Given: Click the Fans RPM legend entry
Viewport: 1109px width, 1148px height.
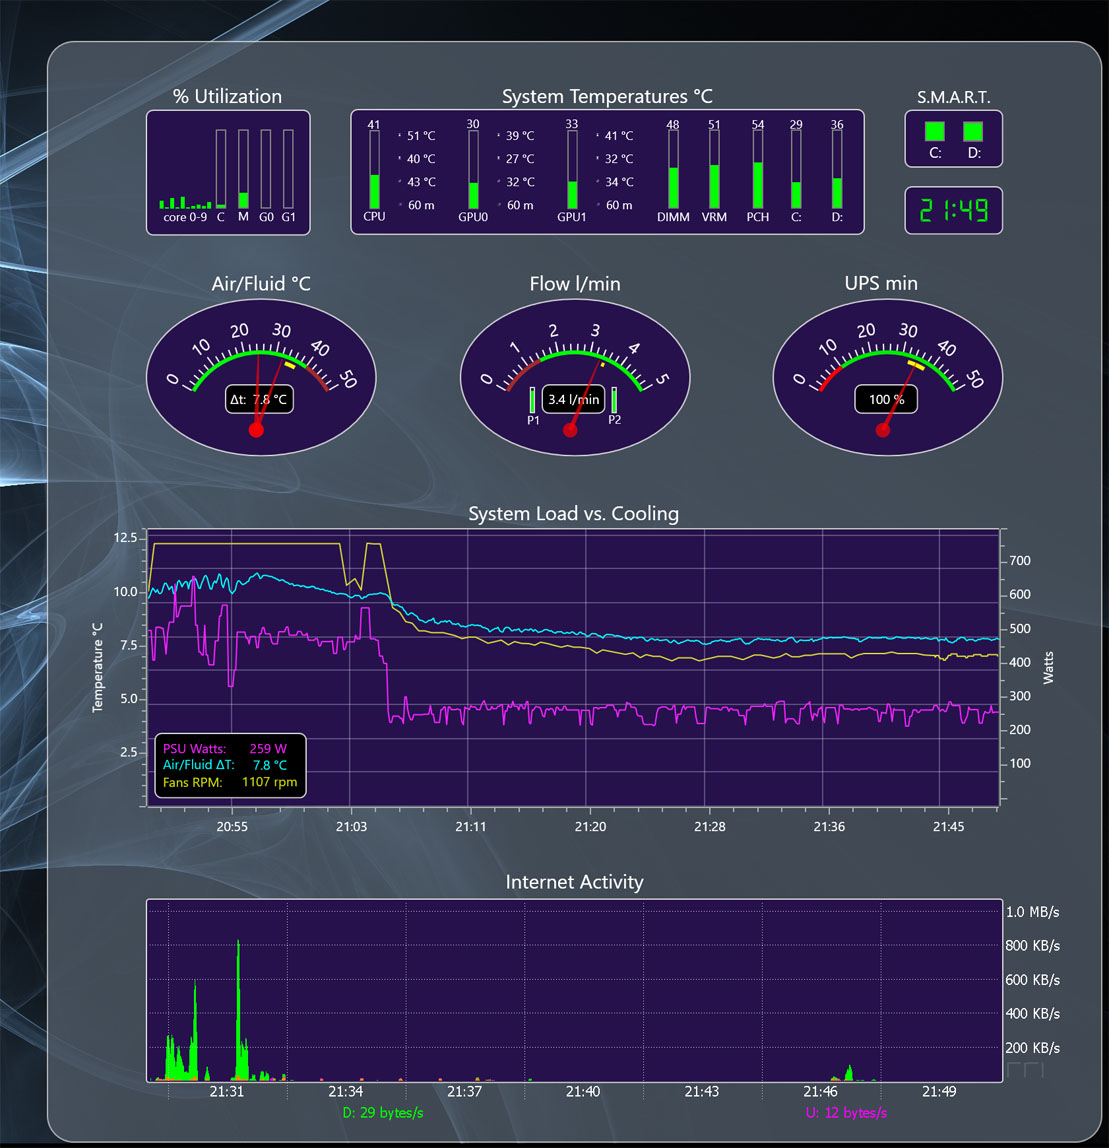Looking at the screenshot, I should pos(230,782).
